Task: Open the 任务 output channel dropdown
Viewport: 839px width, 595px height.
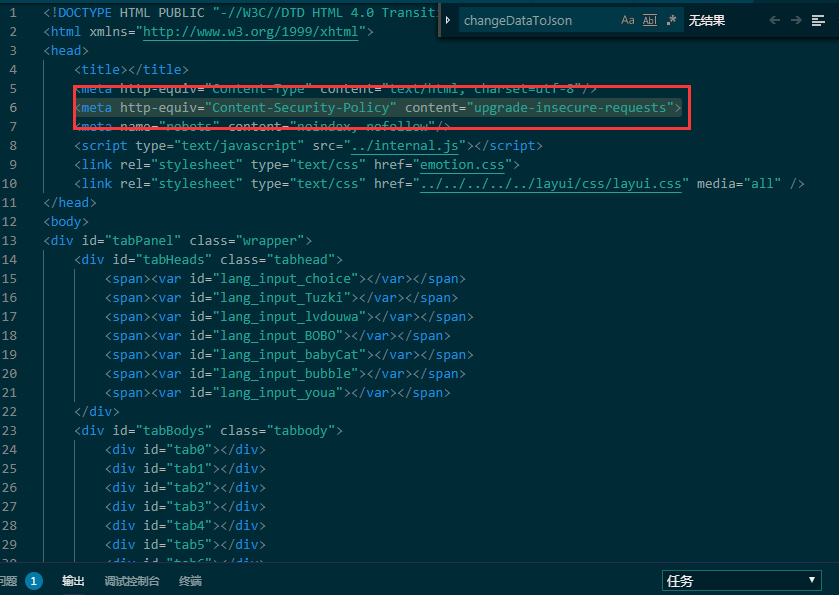Action: click(x=742, y=581)
